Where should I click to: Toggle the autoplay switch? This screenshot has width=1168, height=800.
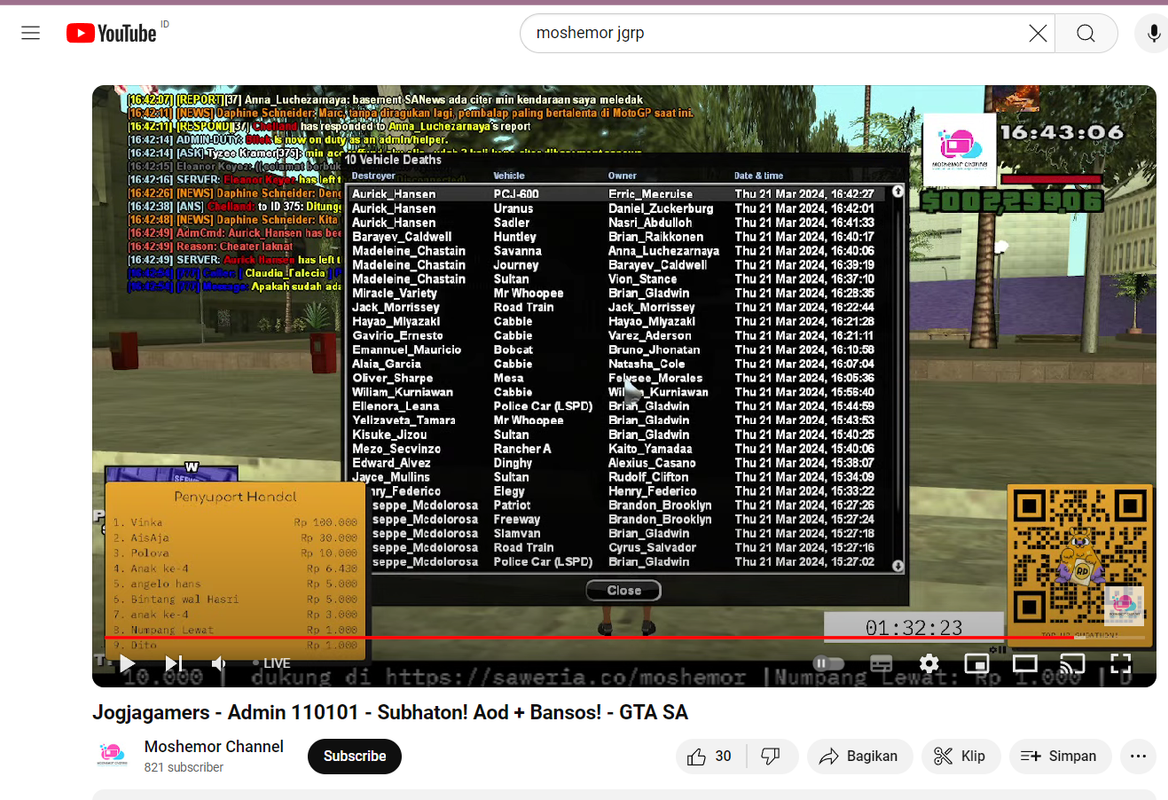(x=828, y=663)
